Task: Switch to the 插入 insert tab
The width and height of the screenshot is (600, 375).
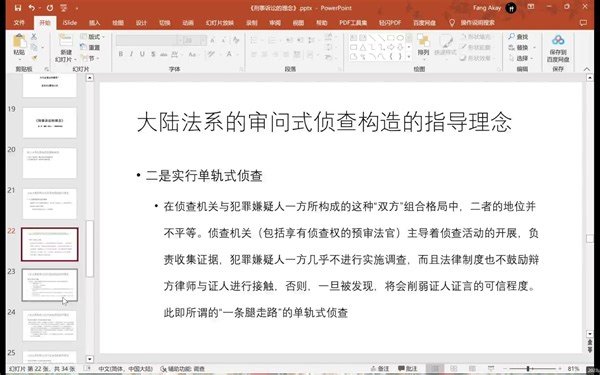Action: [x=94, y=23]
